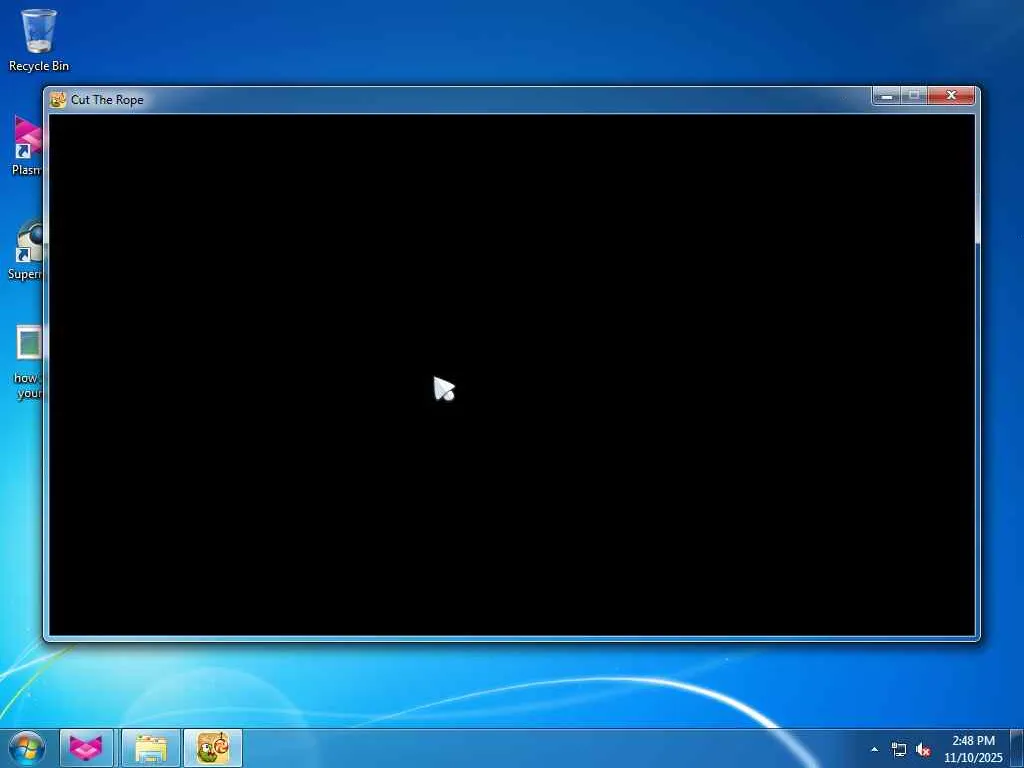
Task: Click the Cut The Rope title bar icon
Action: tap(58, 99)
